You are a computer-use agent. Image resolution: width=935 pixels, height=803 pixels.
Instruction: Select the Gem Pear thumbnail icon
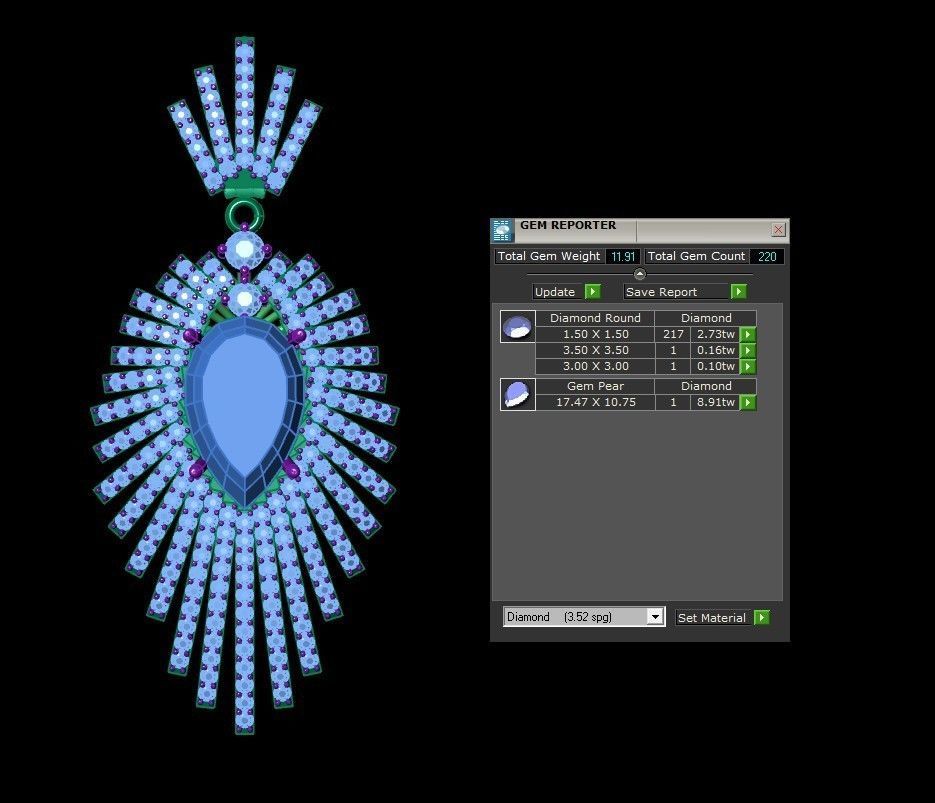(518, 395)
